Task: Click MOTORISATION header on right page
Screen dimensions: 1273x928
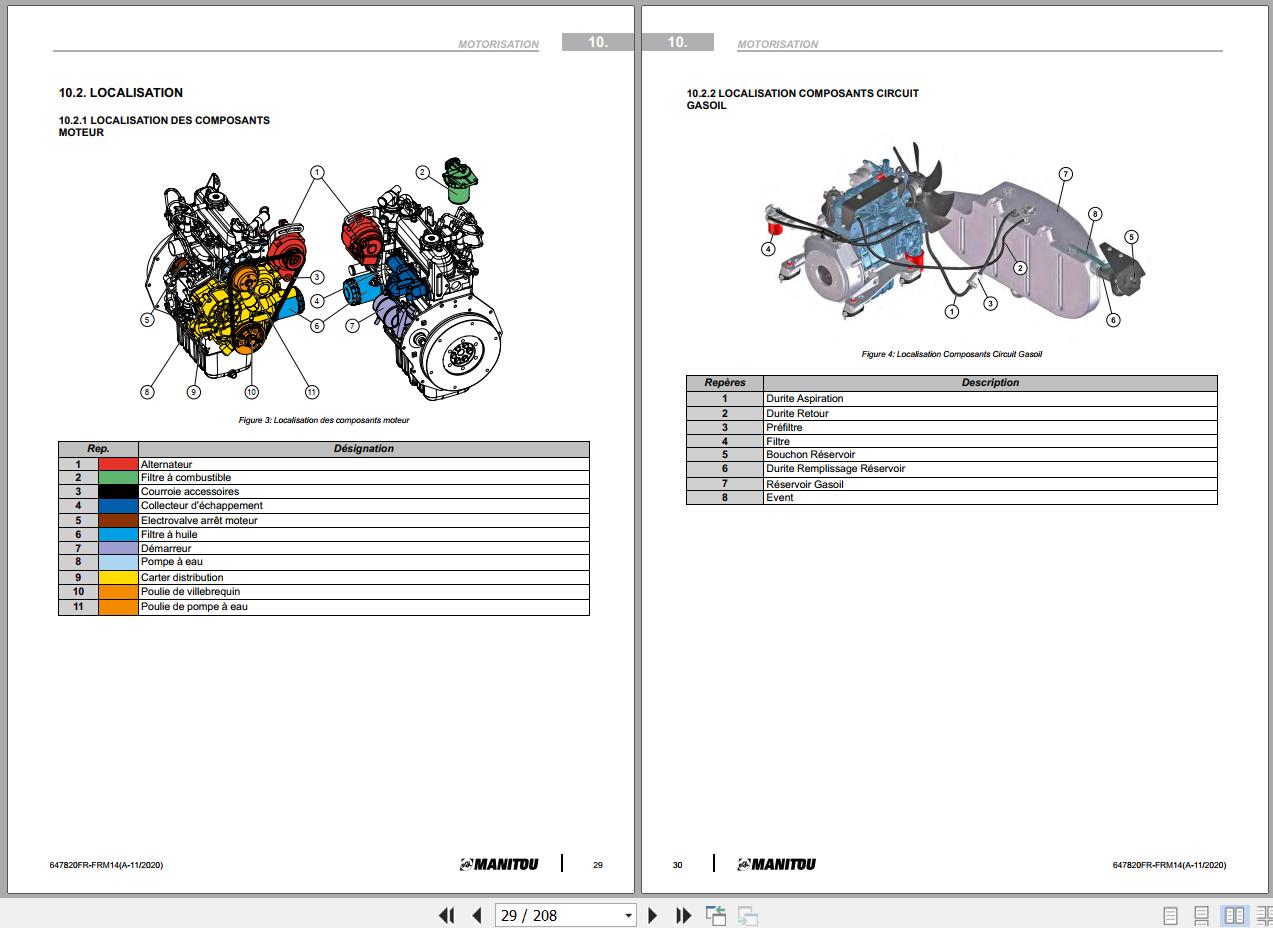Action: coord(777,45)
